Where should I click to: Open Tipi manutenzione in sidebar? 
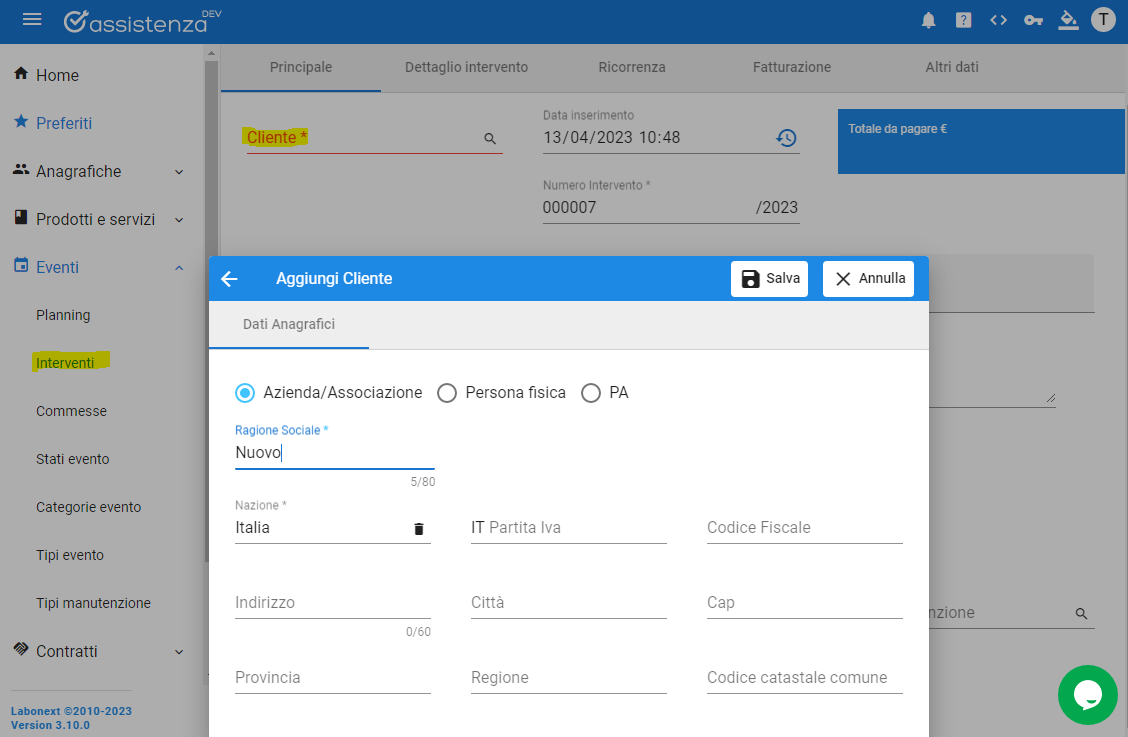(94, 603)
